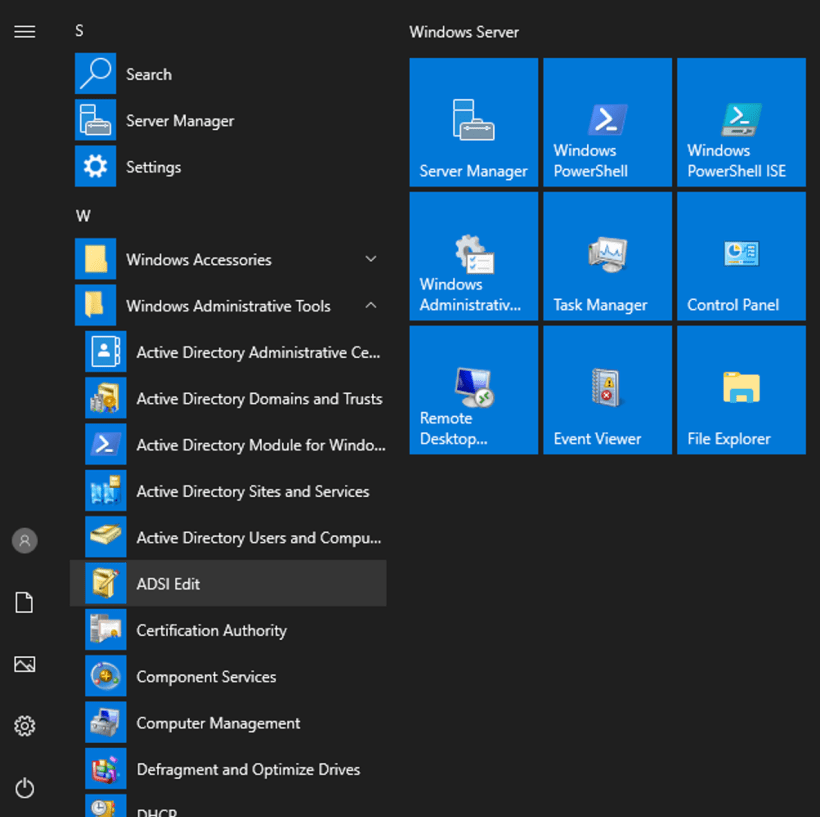Click the ADSI Edit label

[168, 584]
